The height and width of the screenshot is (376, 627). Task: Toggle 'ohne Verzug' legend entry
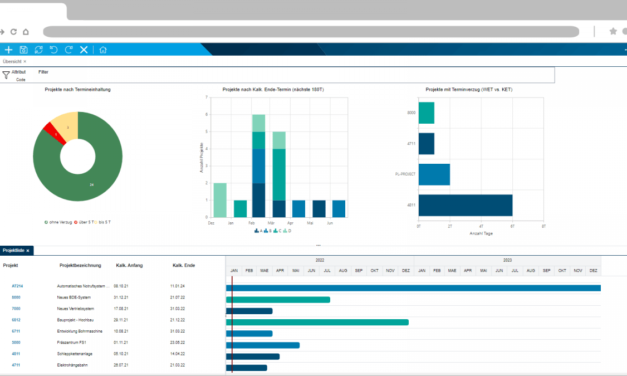tap(58, 222)
